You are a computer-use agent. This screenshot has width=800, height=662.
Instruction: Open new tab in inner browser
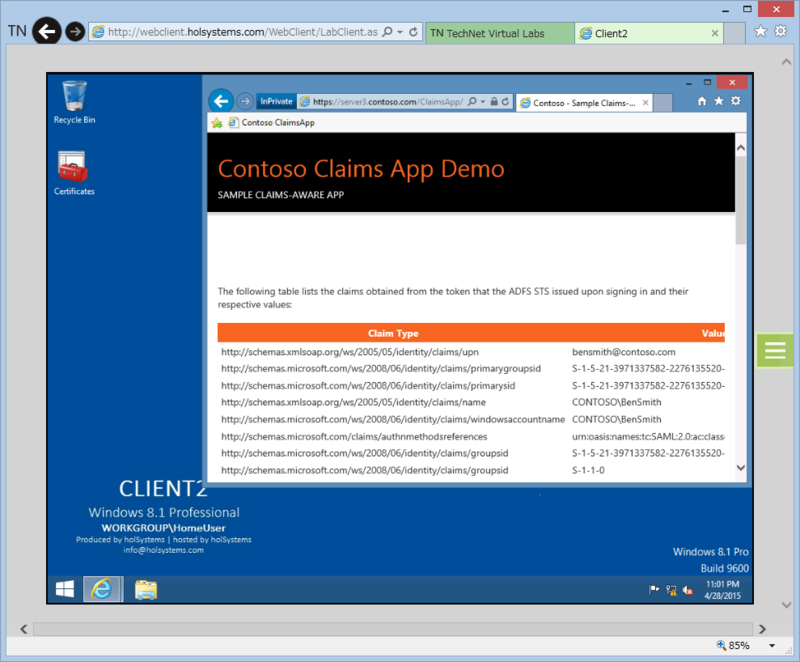(663, 103)
